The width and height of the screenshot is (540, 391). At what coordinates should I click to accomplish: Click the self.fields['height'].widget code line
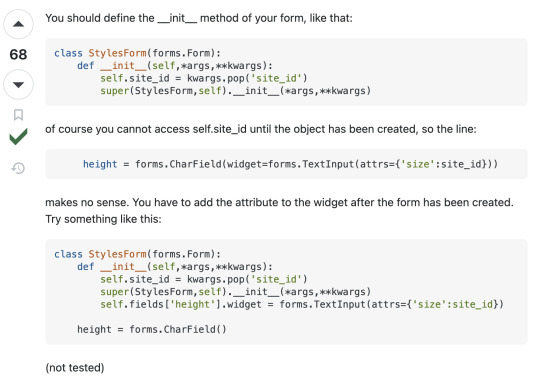[302, 304]
